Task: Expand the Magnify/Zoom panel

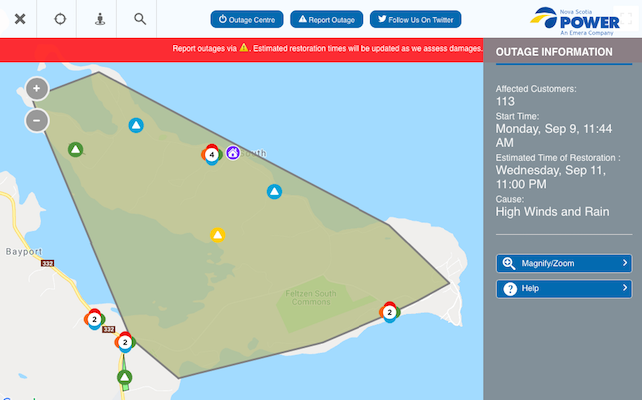Action: pos(565,263)
